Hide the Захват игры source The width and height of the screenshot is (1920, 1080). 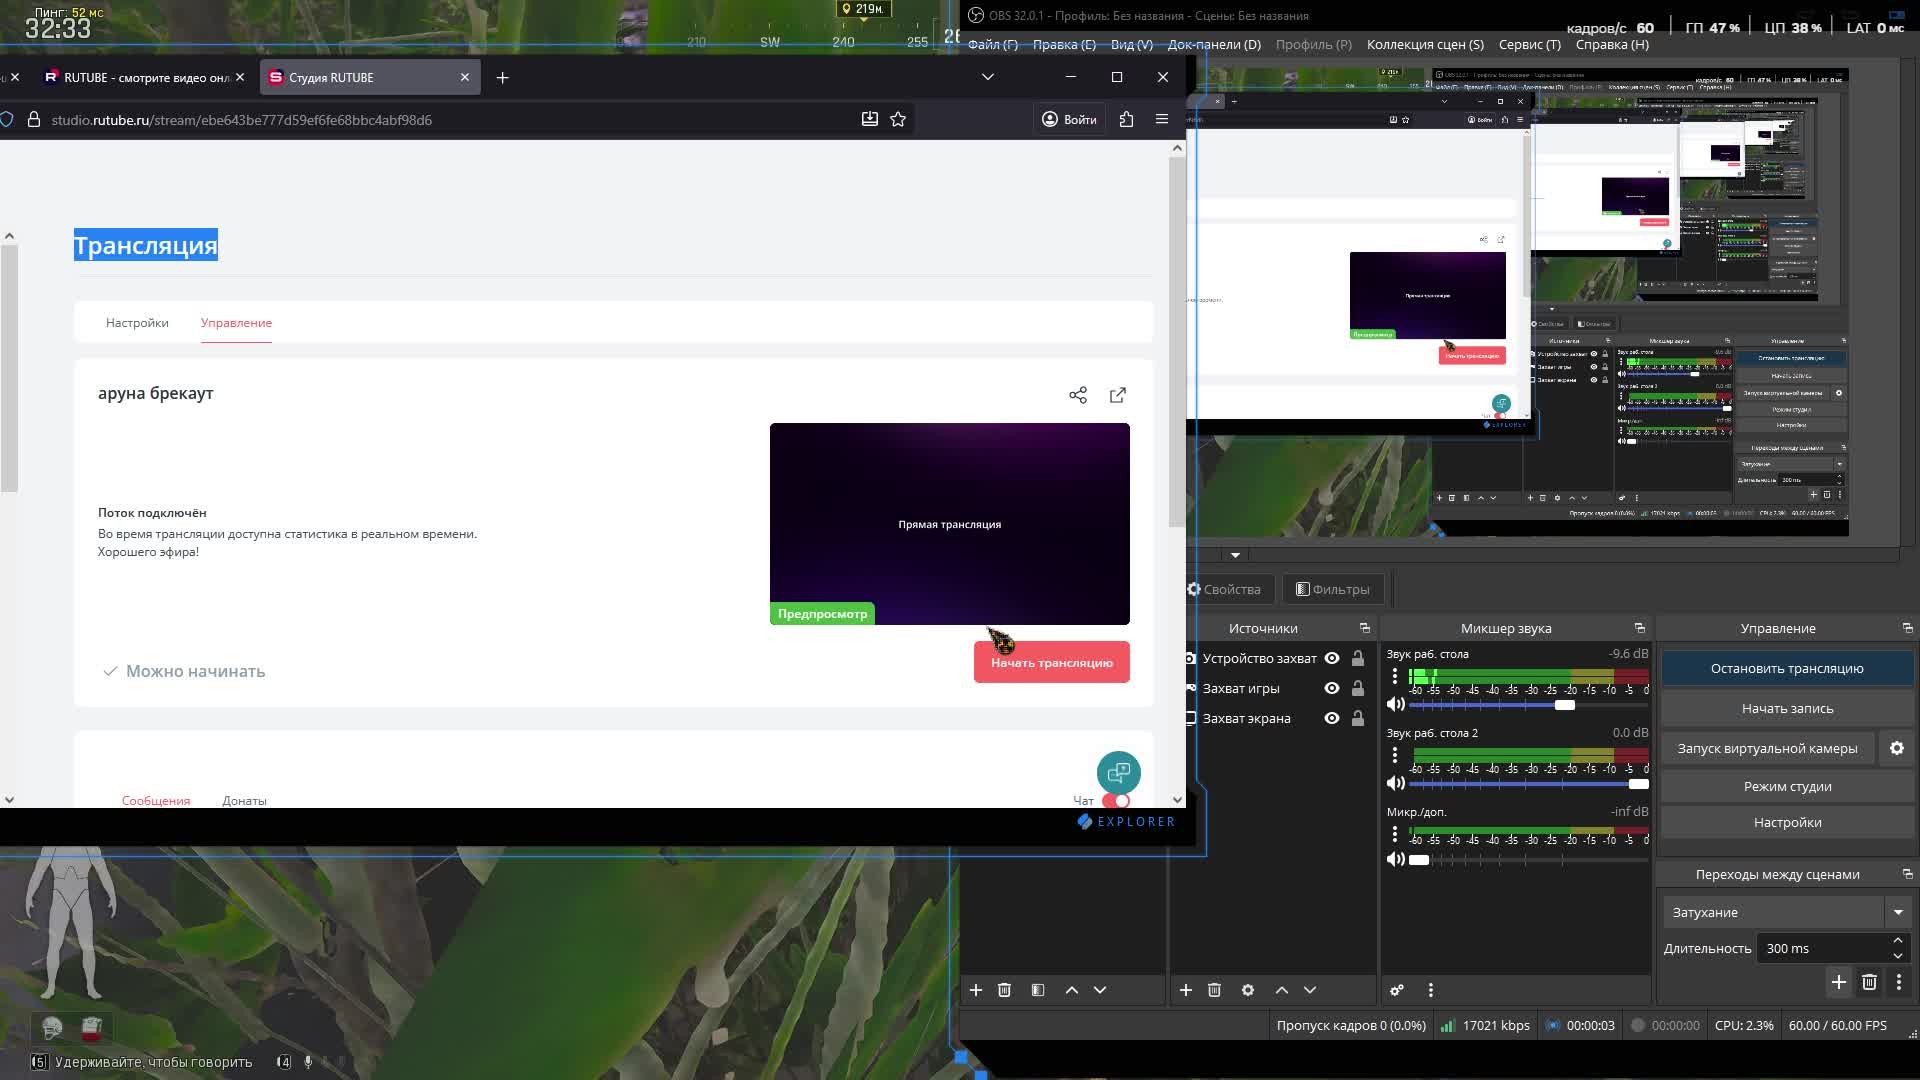coord(1331,689)
